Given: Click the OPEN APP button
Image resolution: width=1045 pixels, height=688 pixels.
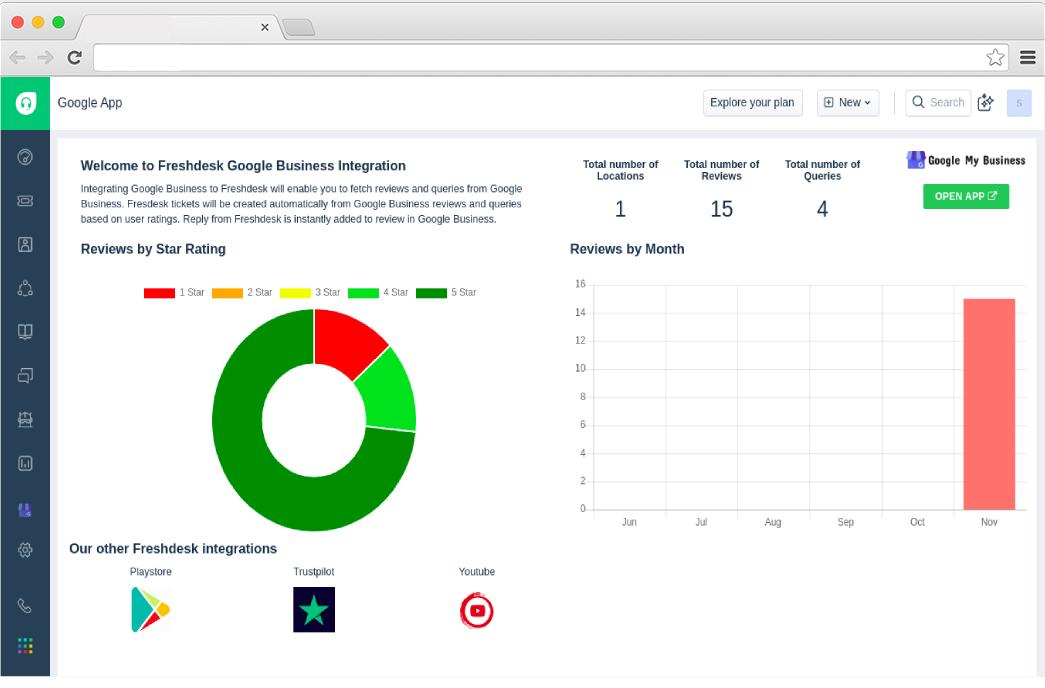Looking at the screenshot, I should point(966,196).
